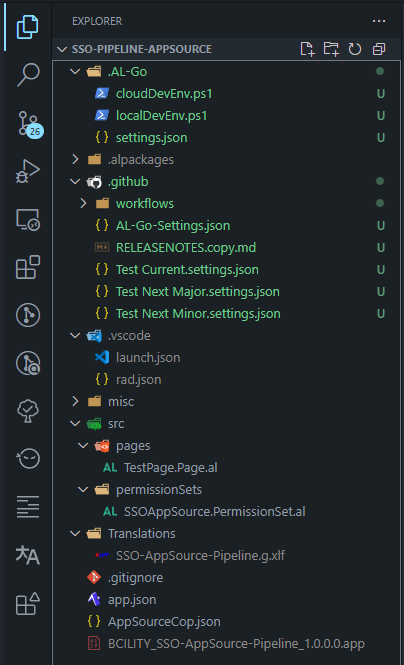
Task: Open the Git branch inspect icon
Action: click(28, 363)
